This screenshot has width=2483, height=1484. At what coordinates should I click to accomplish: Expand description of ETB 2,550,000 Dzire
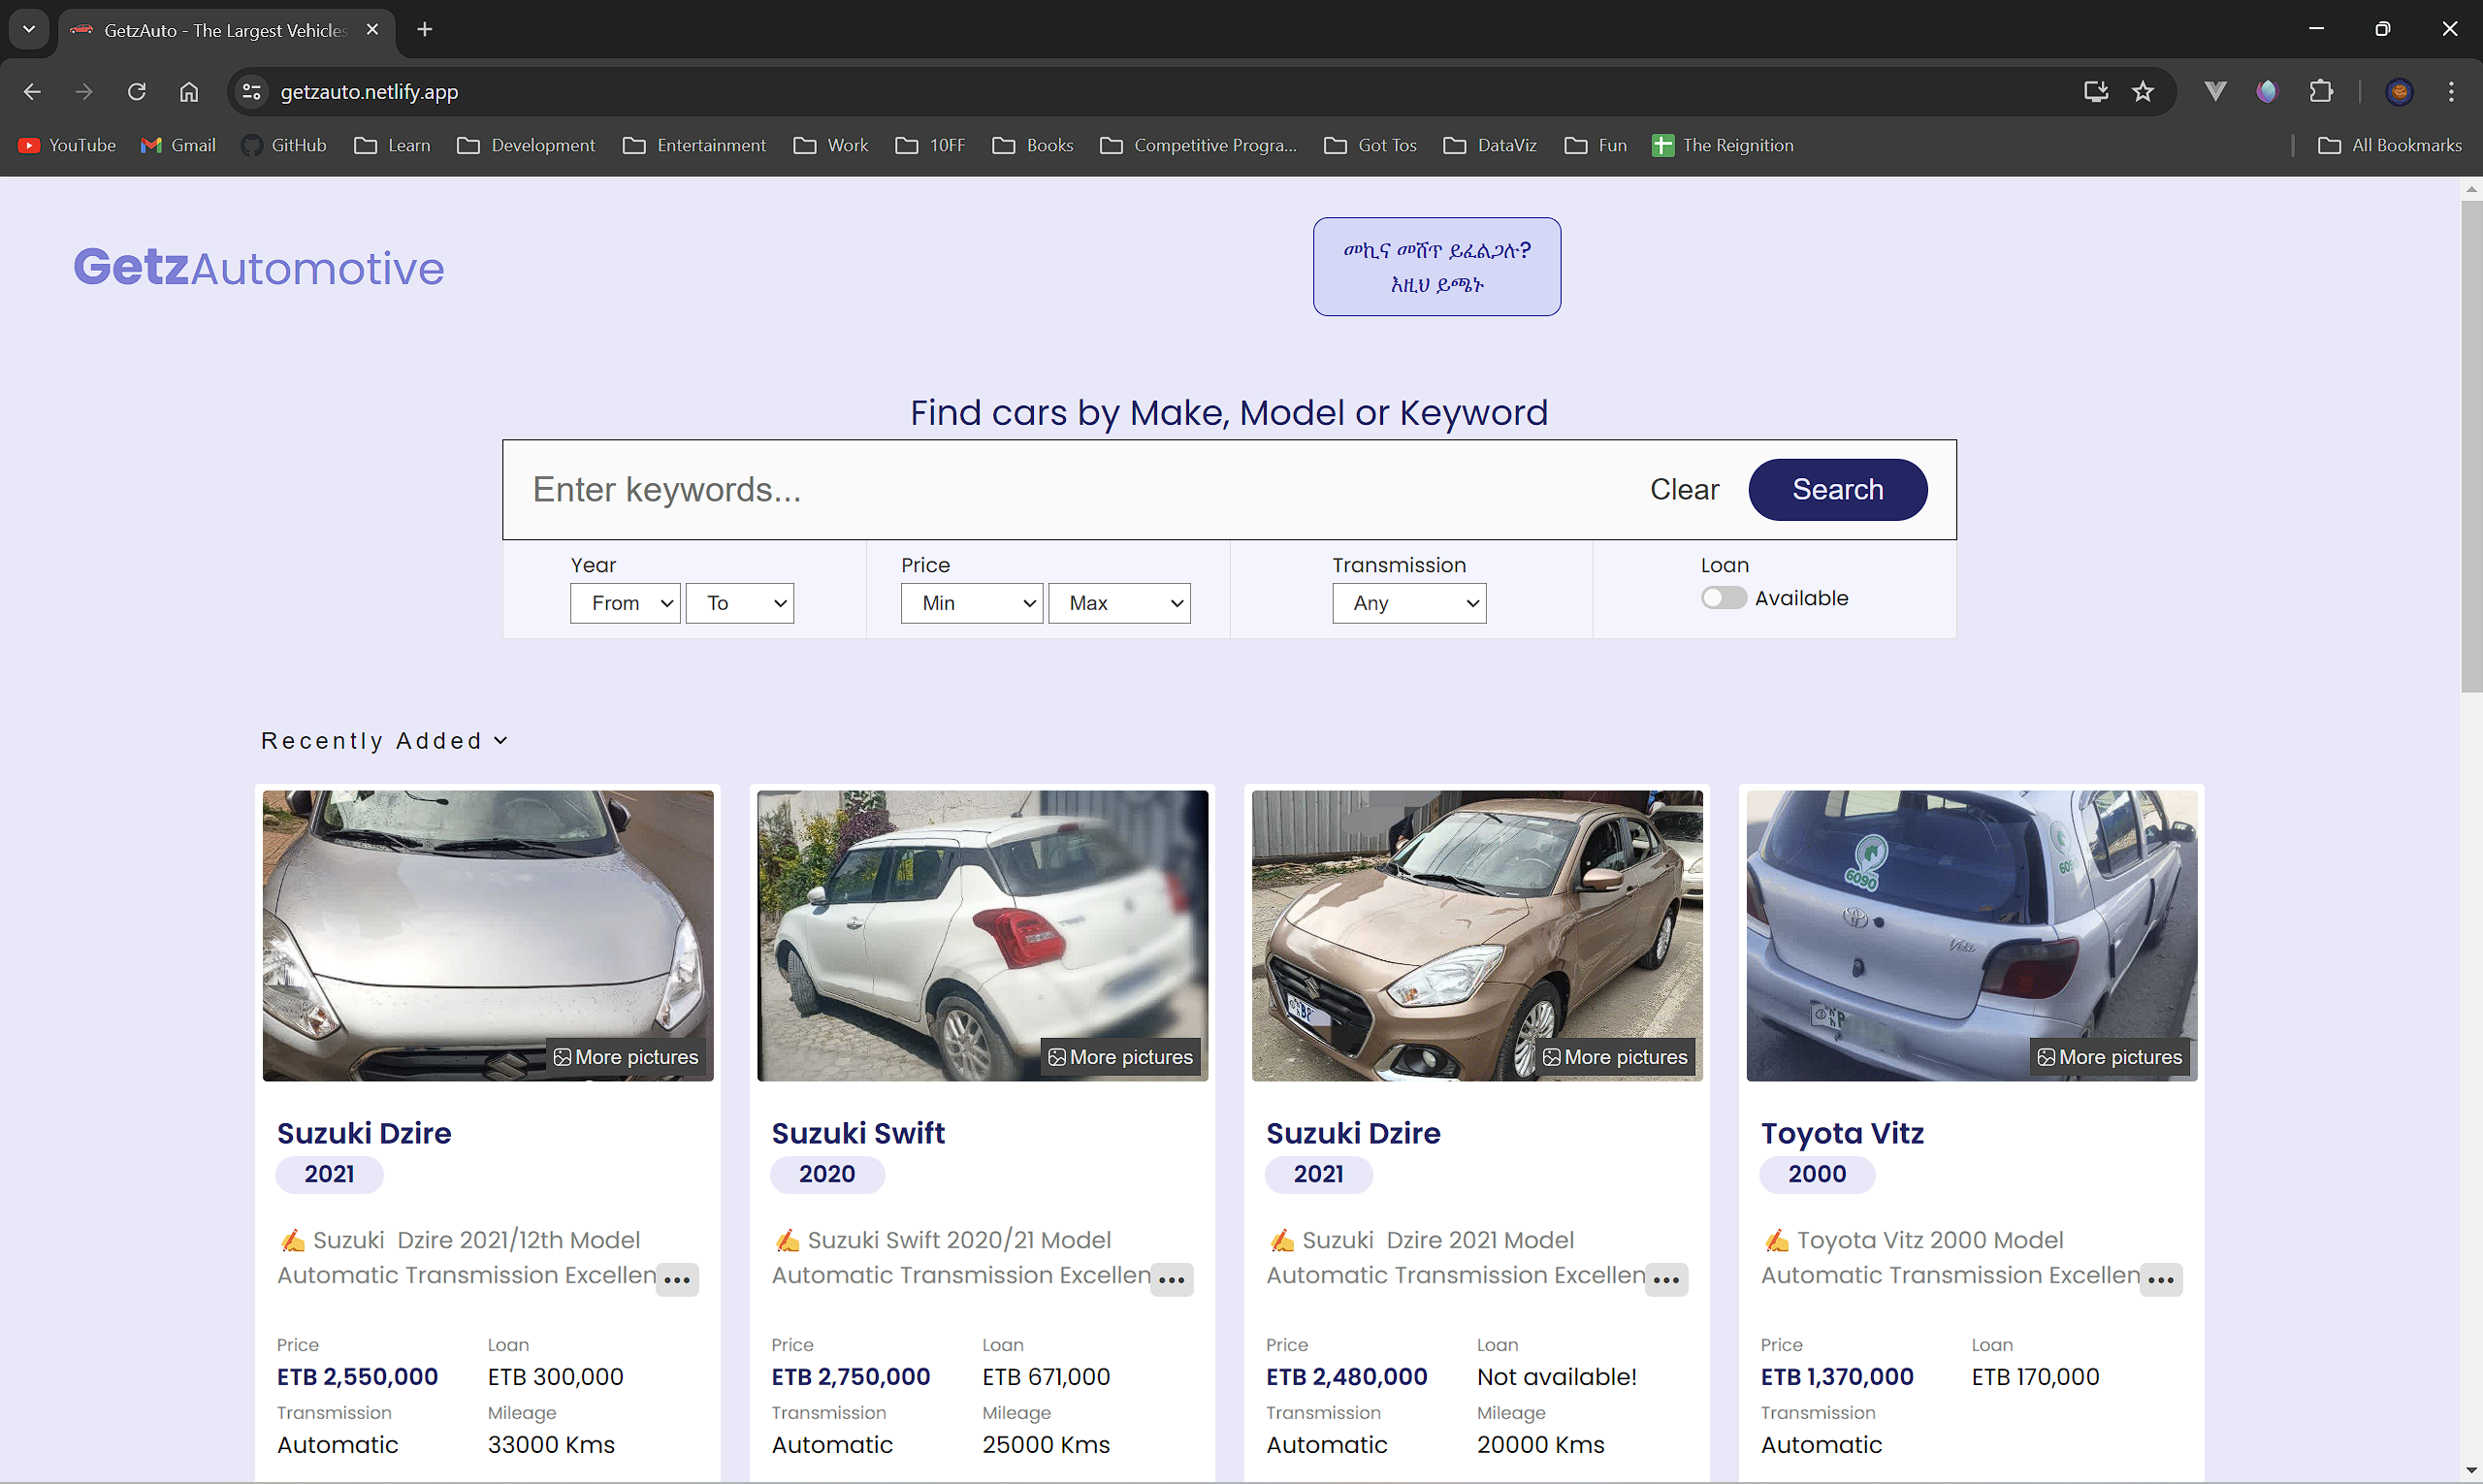(x=677, y=1280)
